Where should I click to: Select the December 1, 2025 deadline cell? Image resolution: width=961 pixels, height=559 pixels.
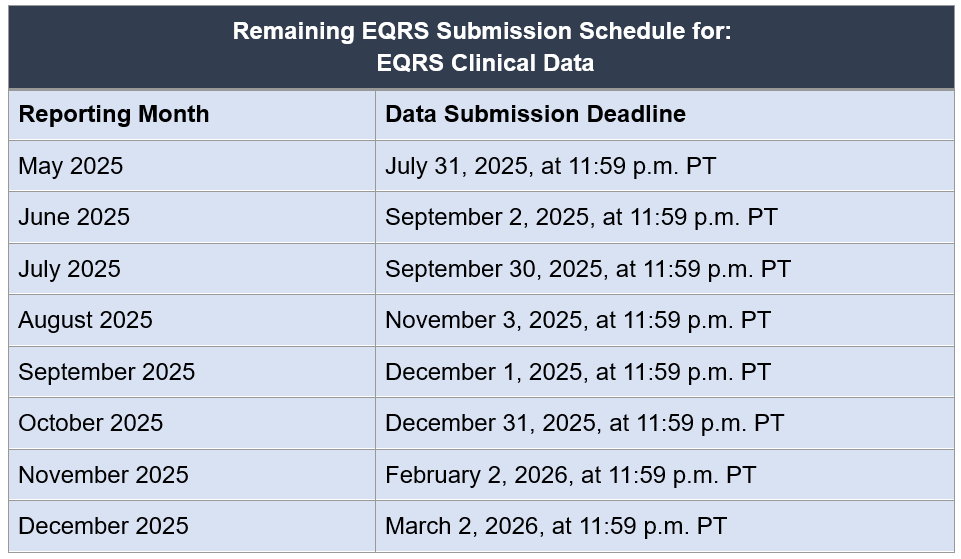pos(665,372)
